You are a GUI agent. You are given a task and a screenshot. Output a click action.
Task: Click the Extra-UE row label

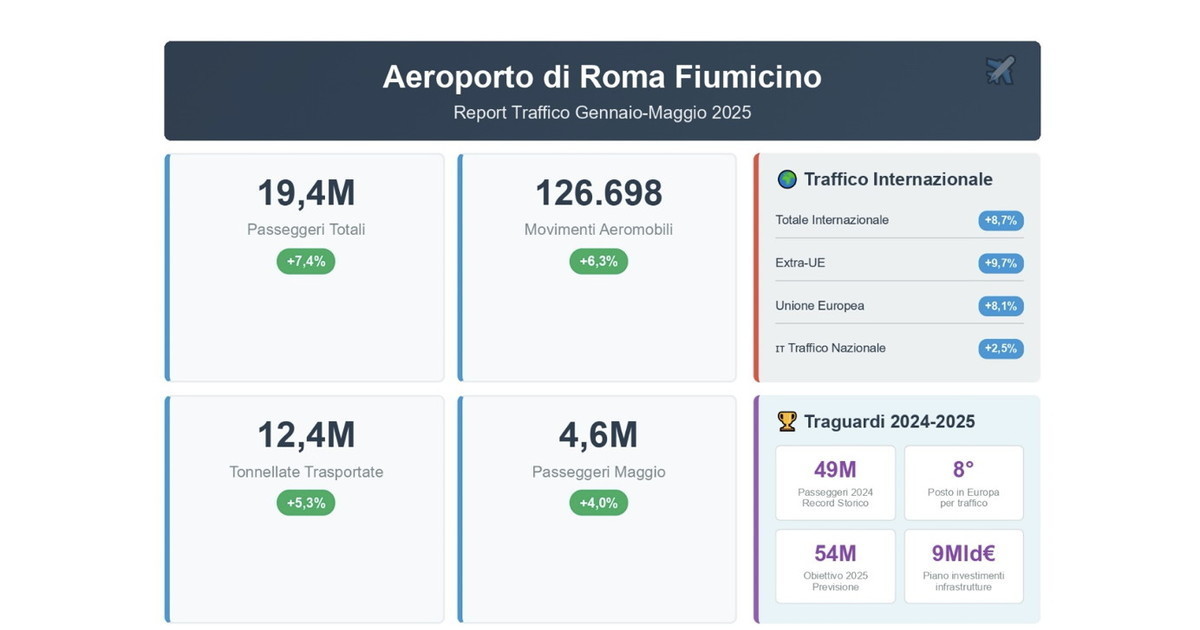(x=800, y=263)
